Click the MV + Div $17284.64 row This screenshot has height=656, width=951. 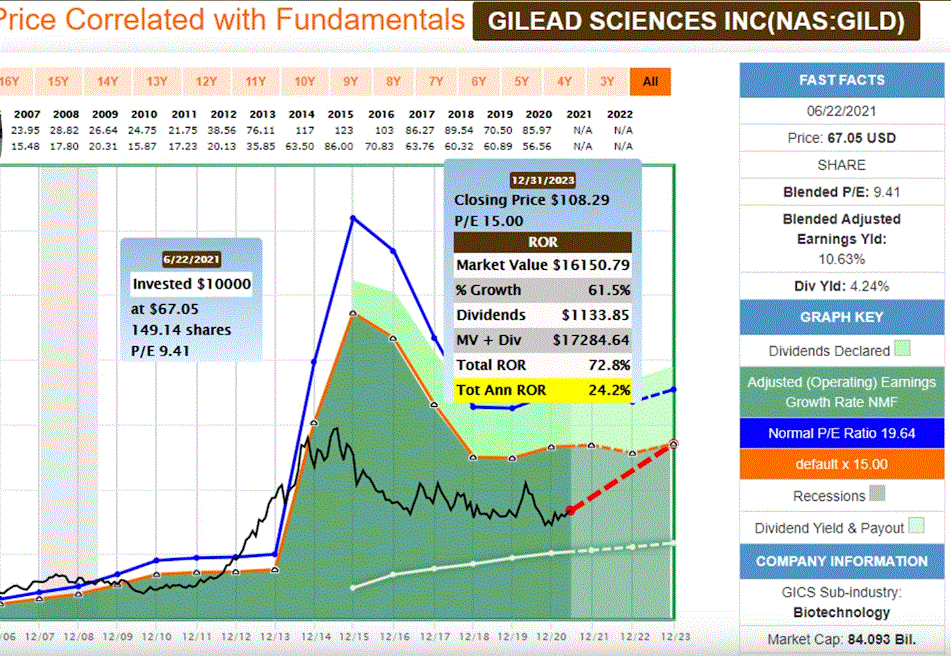[543, 340]
